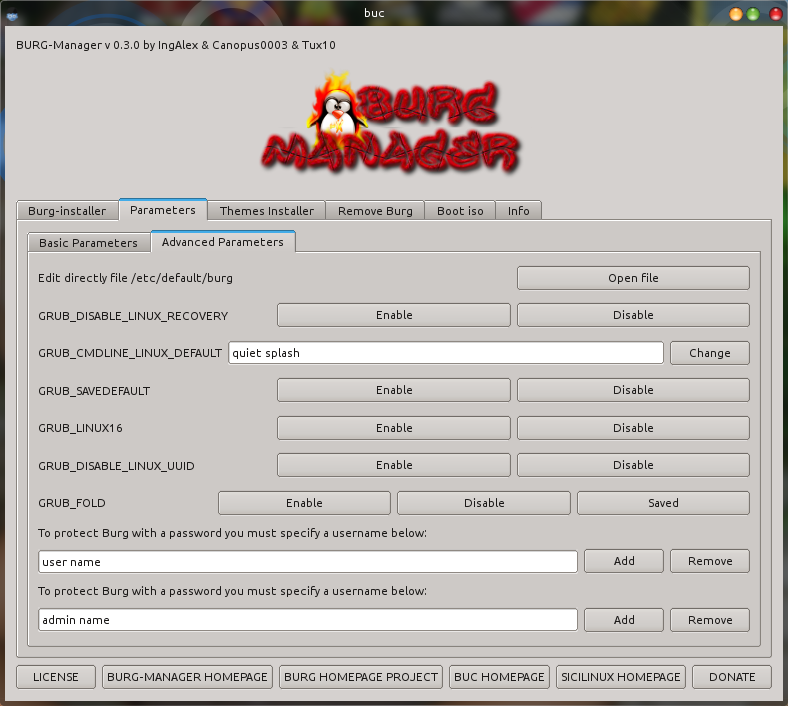Go to the Remove Burg tab
The image size is (788, 706).
point(375,211)
